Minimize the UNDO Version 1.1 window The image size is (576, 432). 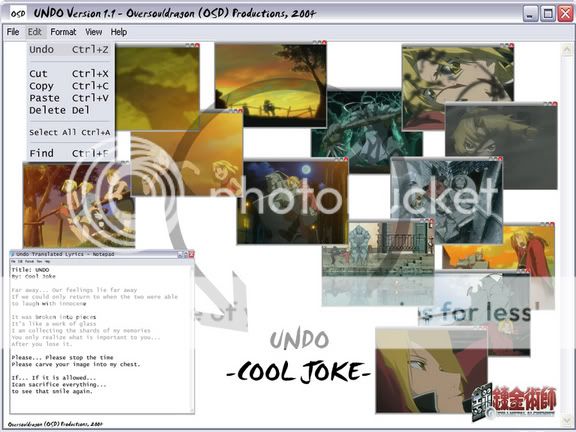(530, 14)
